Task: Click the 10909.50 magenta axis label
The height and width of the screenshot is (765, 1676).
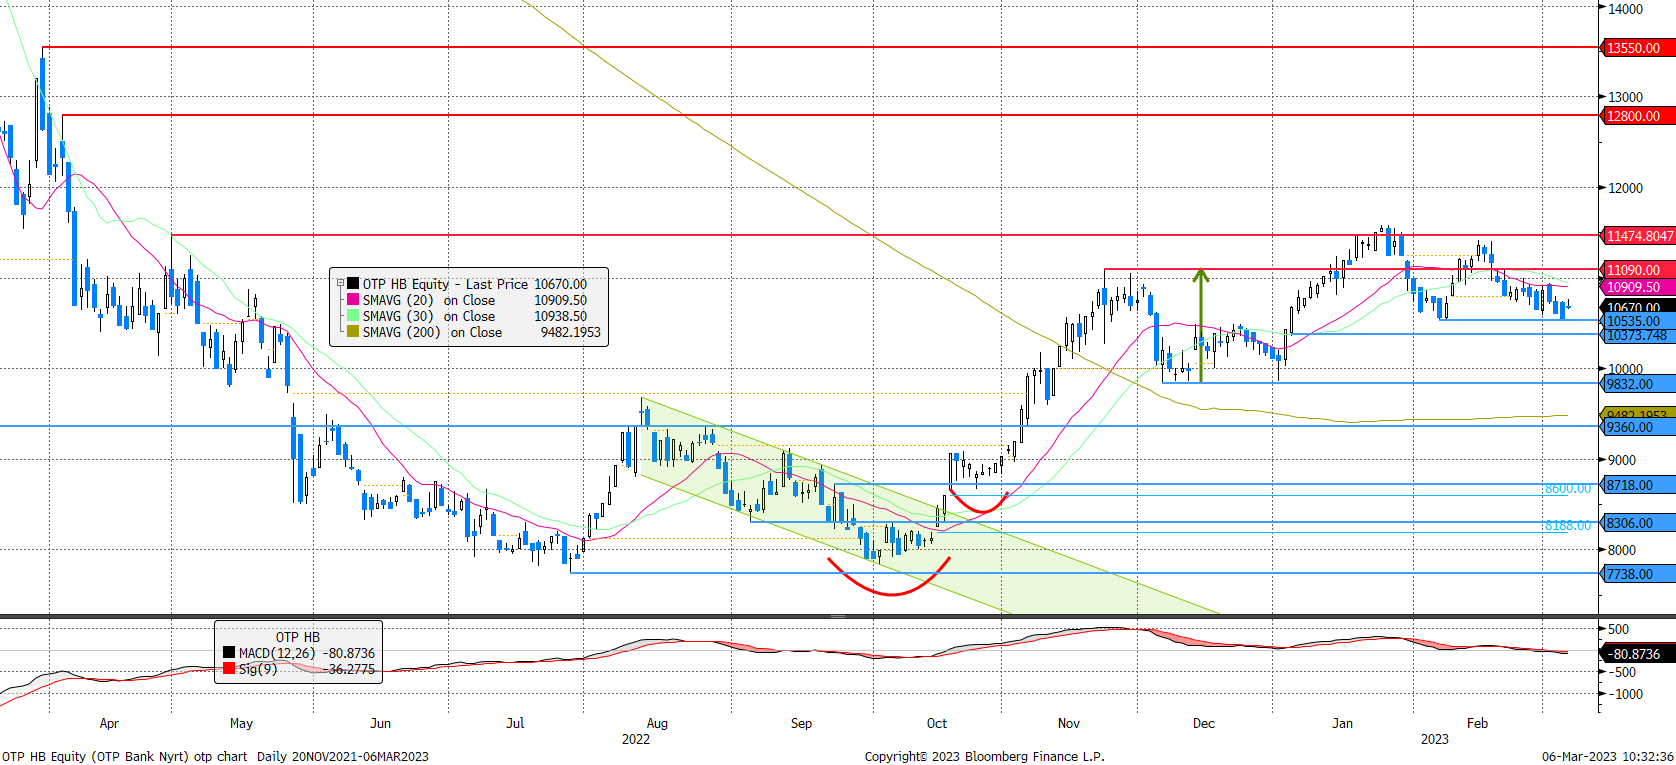Action: (x=1638, y=287)
